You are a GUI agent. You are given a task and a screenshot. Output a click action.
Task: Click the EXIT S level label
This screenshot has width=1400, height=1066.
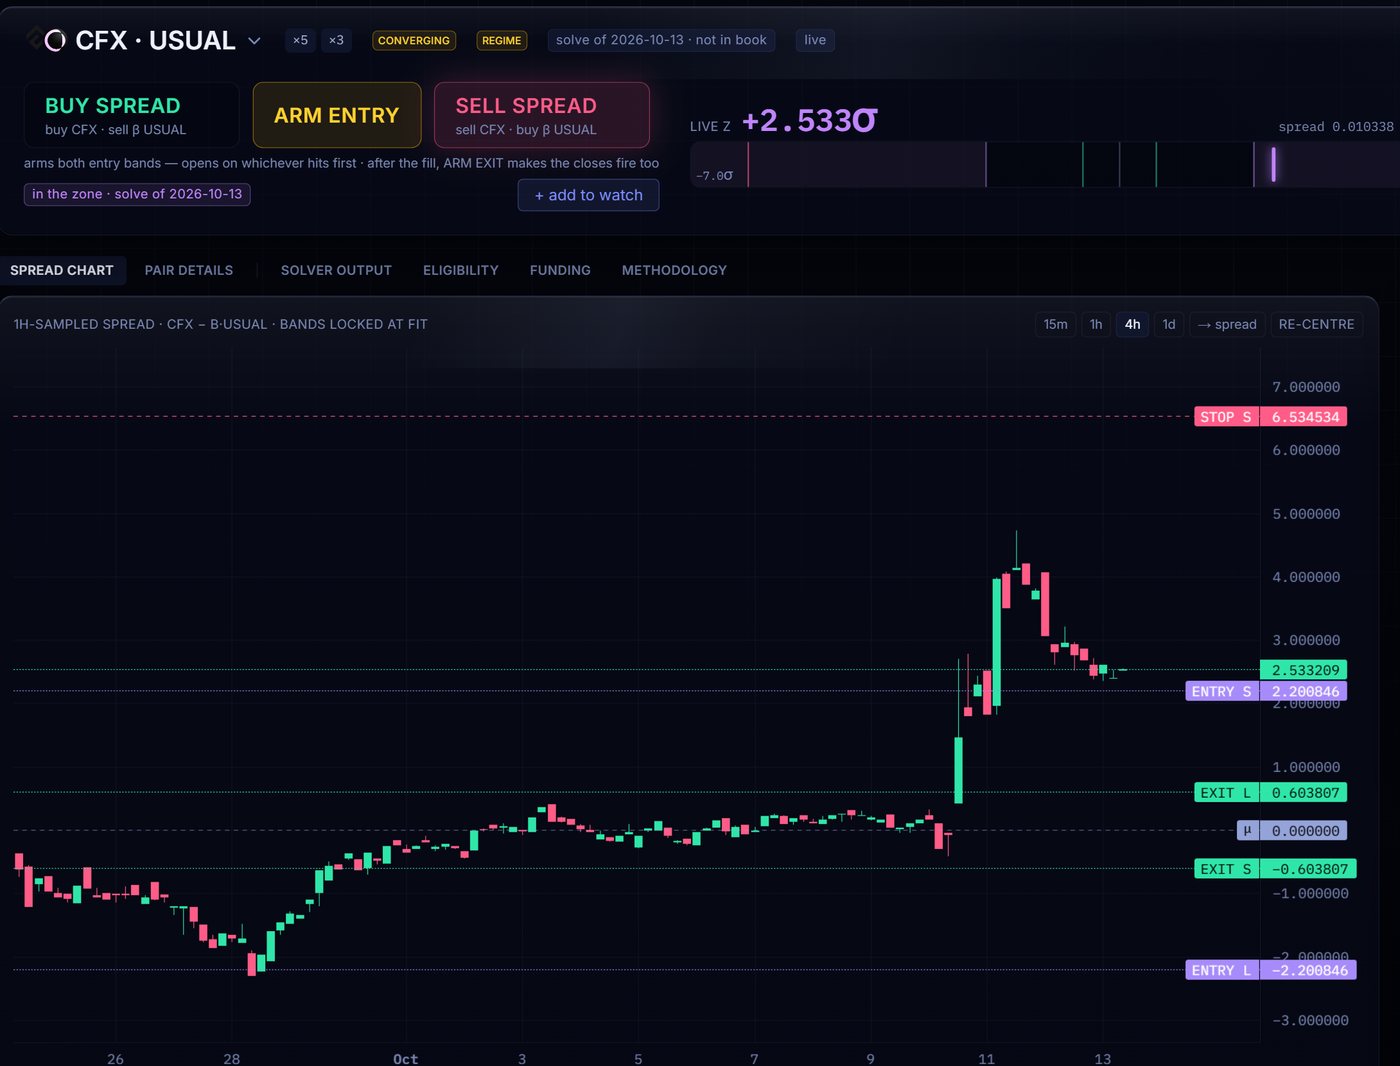coord(1226,869)
